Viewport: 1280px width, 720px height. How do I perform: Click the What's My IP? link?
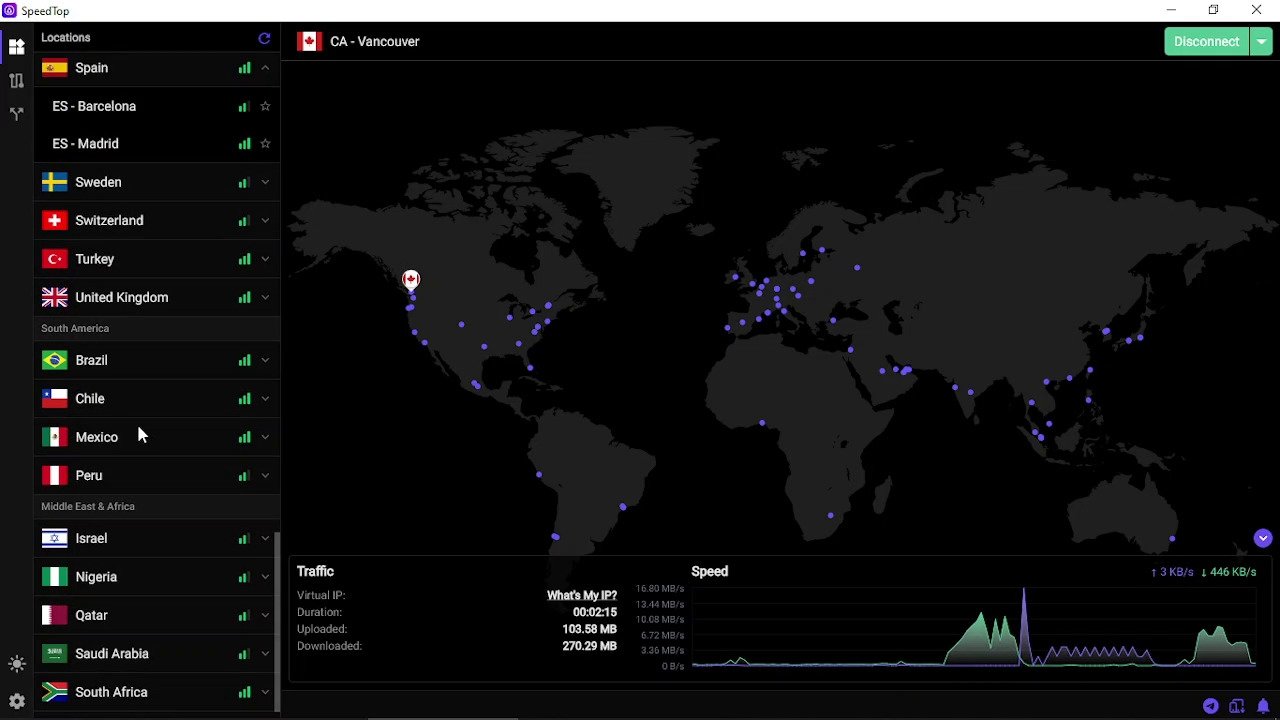point(581,595)
